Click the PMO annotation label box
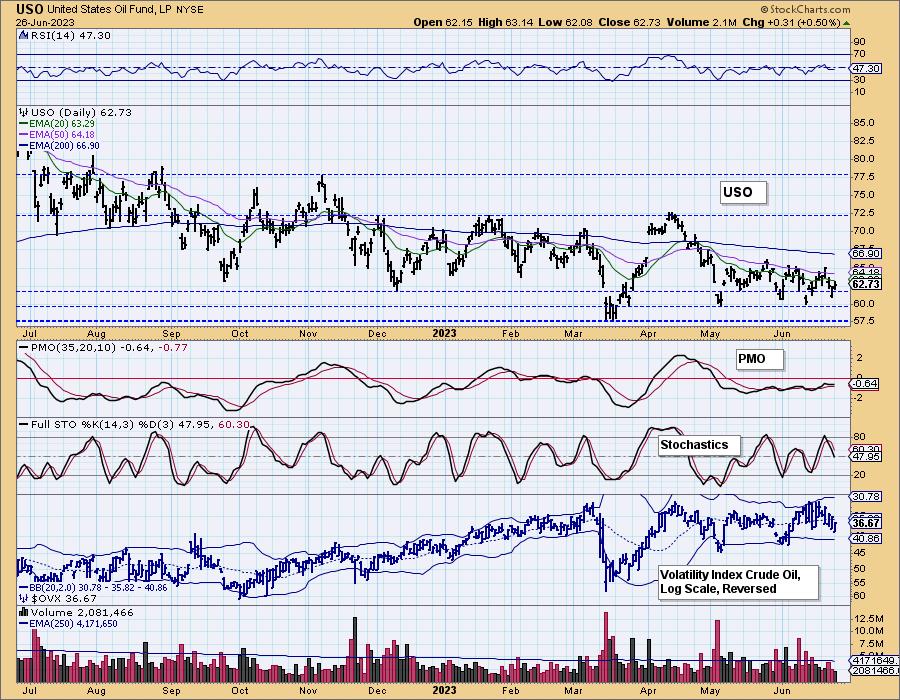Viewport: 900px width, 700px height. click(759, 359)
